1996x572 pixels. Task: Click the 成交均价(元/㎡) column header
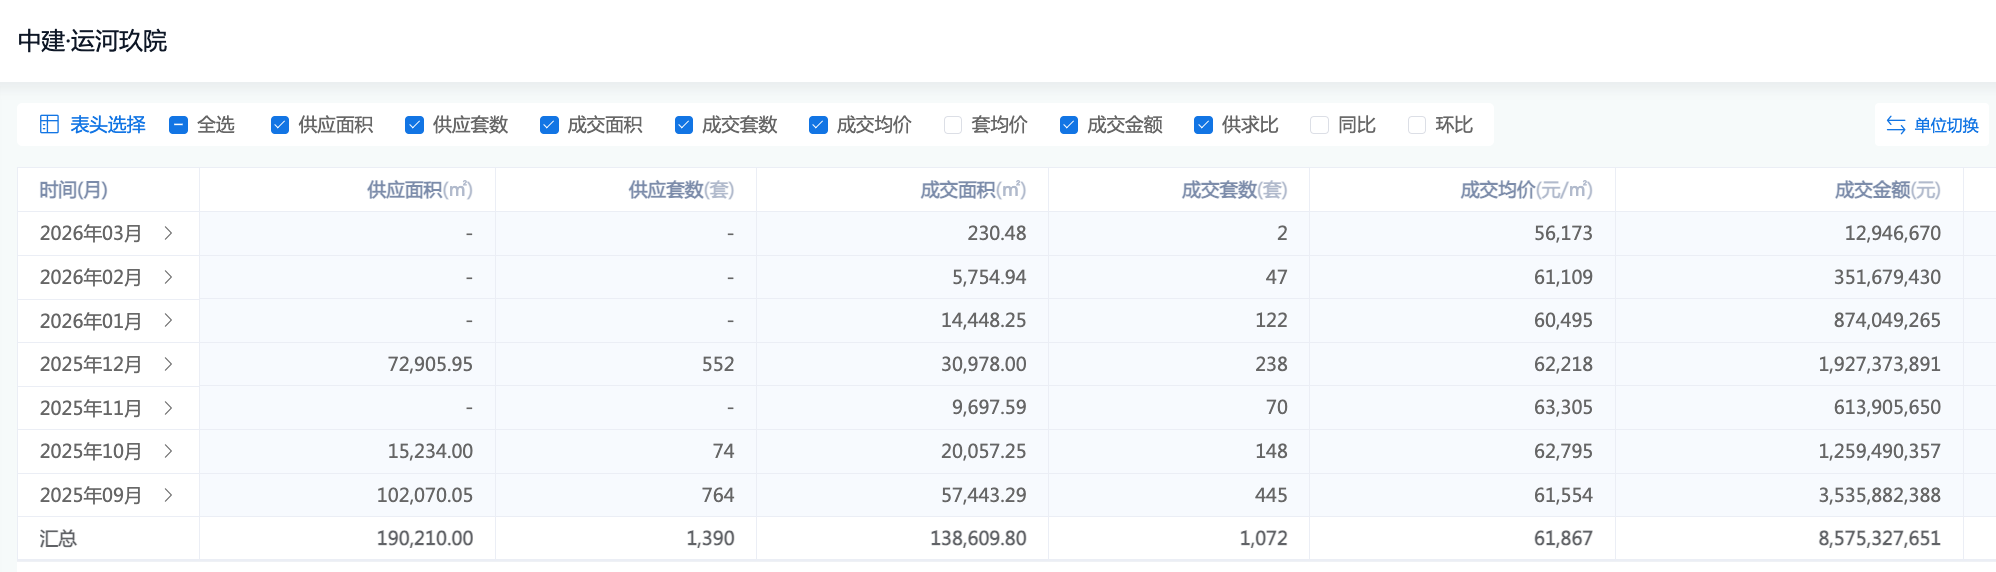click(x=1525, y=190)
